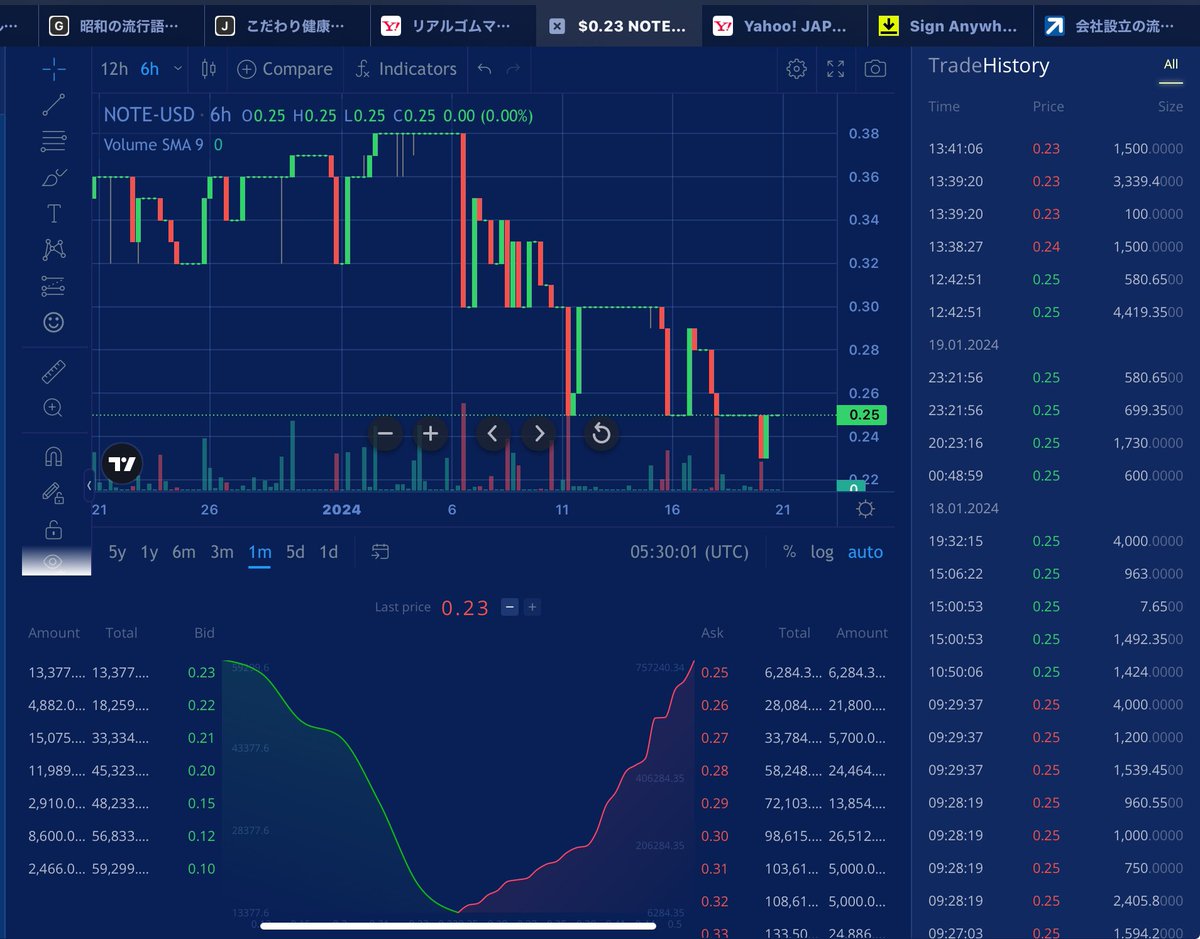This screenshot has width=1200, height=939.
Task: Click the redo arrow in chart toolbar
Action: pyautogui.click(x=514, y=69)
